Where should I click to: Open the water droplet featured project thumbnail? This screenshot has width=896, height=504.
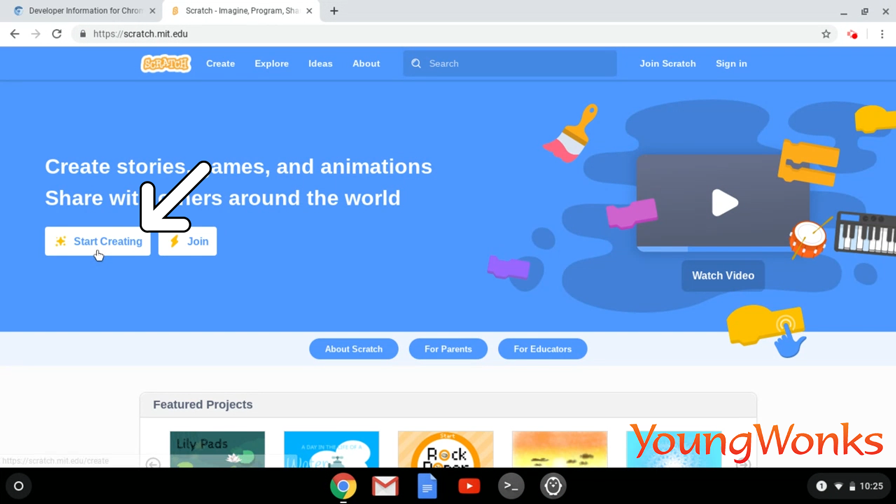pyautogui.click(x=331, y=449)
